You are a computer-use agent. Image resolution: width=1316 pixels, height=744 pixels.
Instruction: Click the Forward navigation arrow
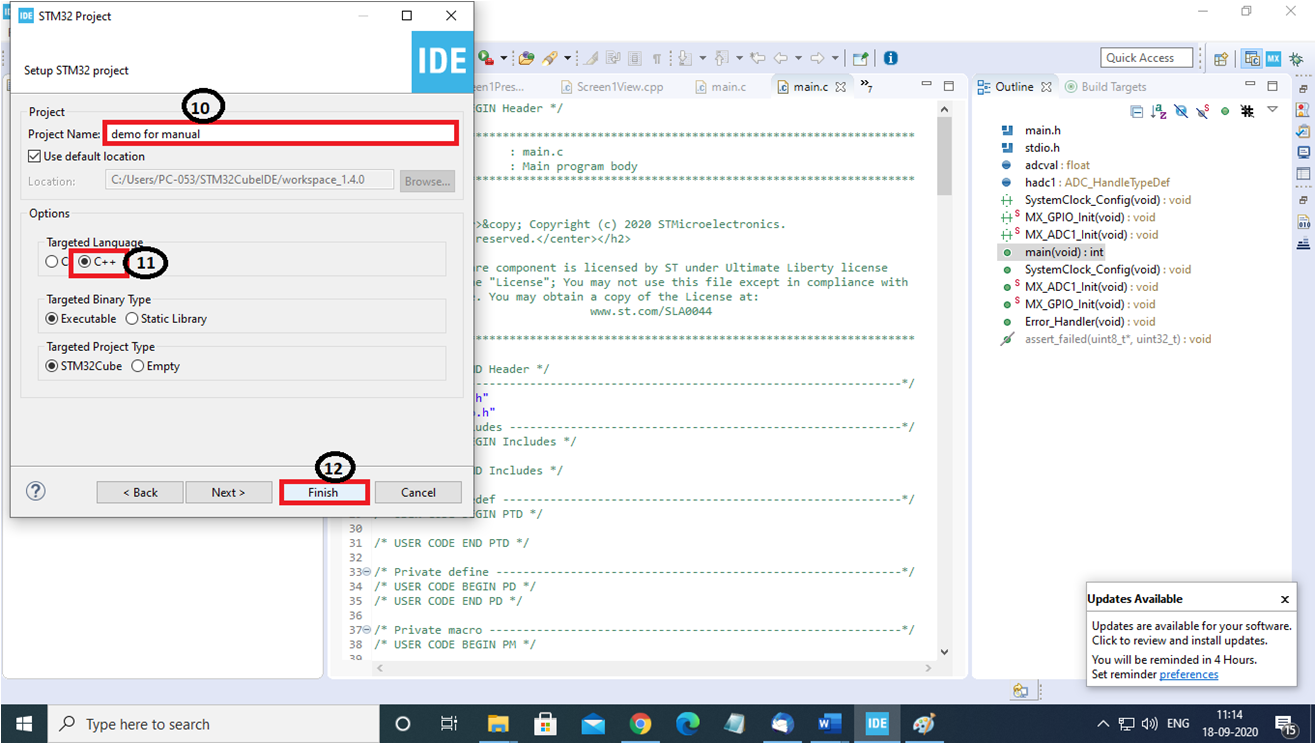817,58
